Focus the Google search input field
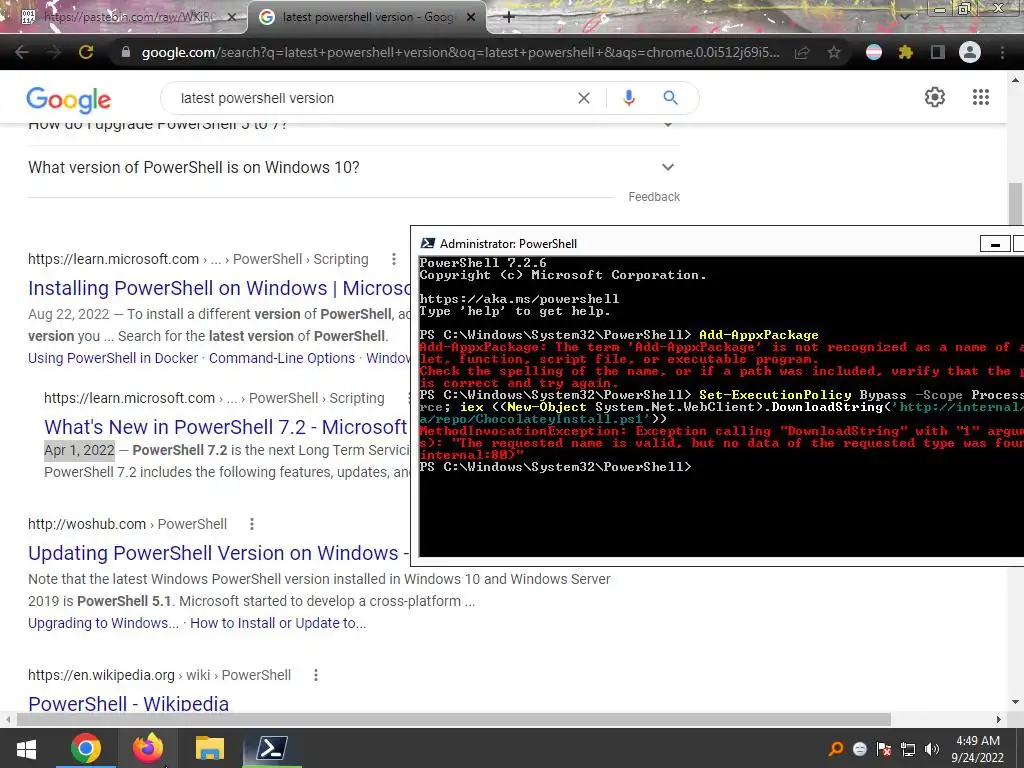Screen dimensions: 1024x768 [372, 98]
